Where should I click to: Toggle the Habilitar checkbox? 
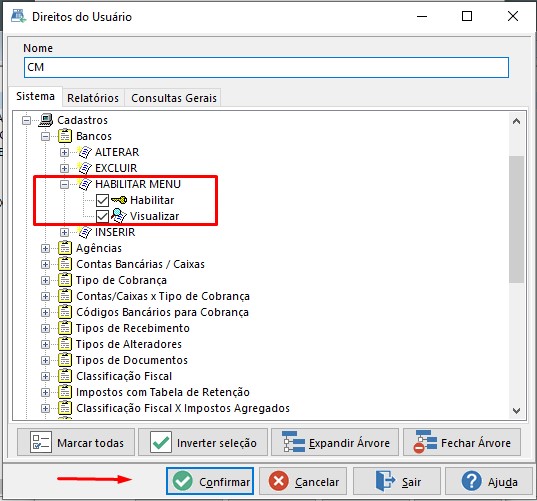102,200
